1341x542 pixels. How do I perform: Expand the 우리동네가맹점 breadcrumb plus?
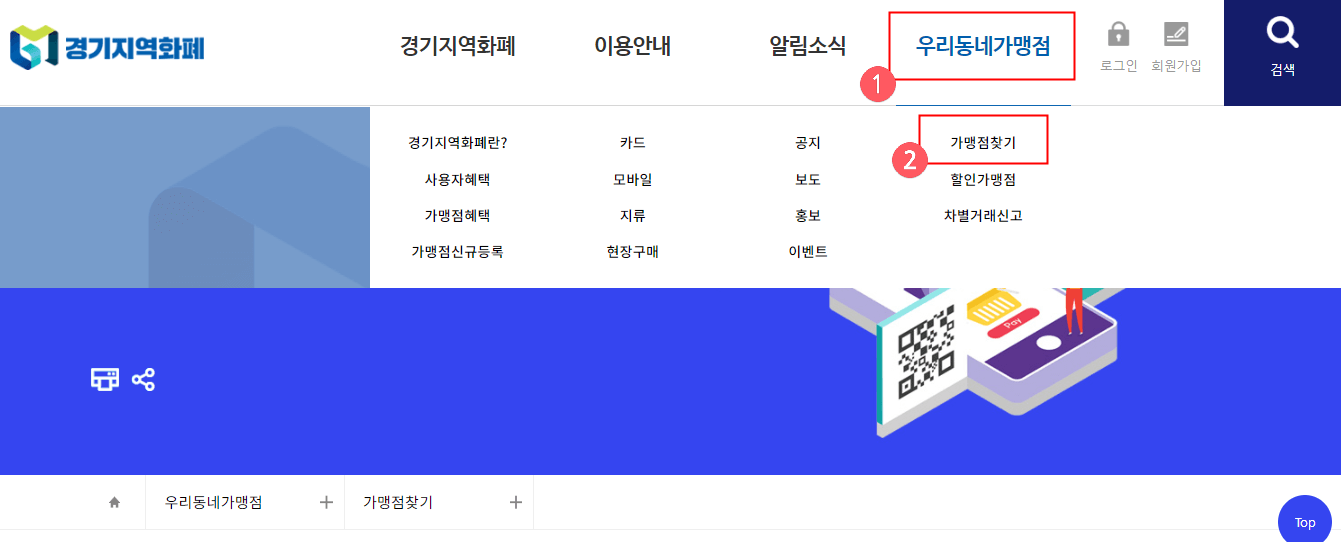click(326, 502)
